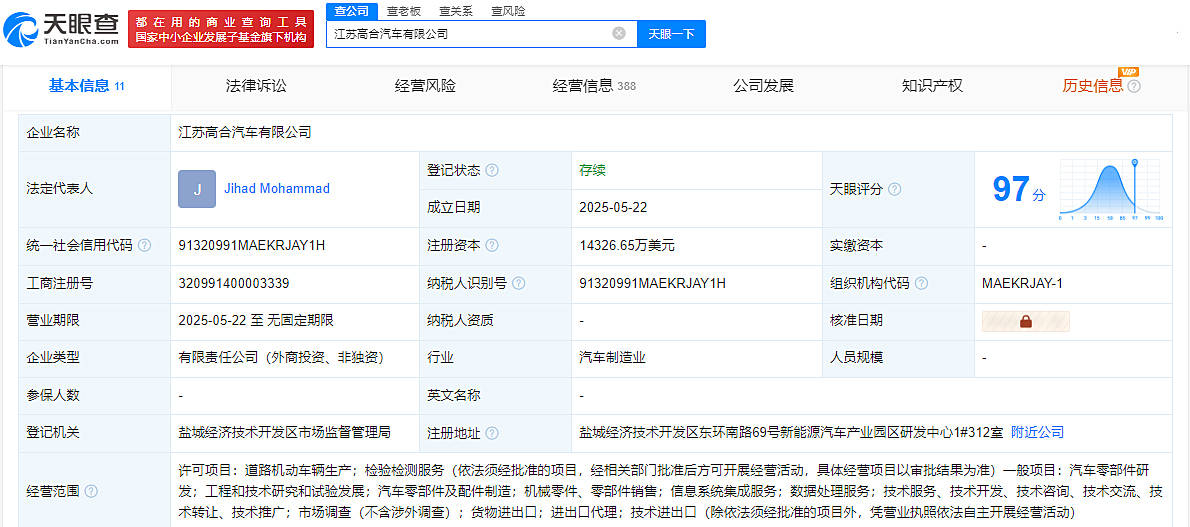The width and height of the screenshot is (1190, 527).
Task: Select the 查老板 search tab
Action: point(404,11)
